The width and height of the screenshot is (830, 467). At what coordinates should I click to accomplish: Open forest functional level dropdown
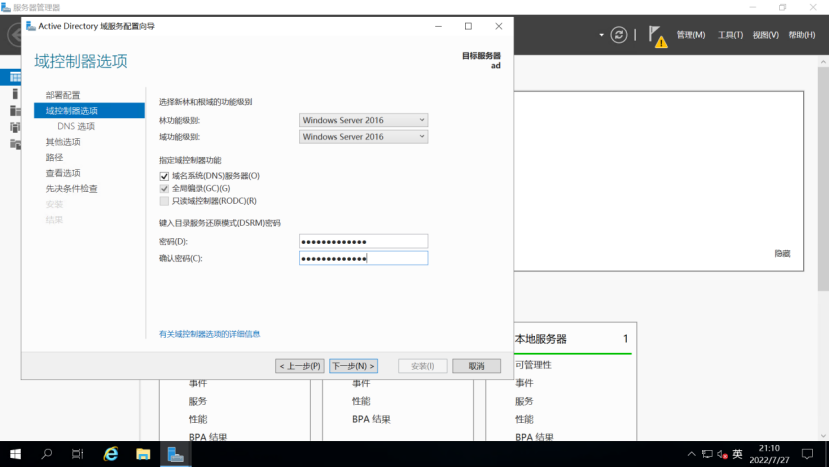coord(363,120)
